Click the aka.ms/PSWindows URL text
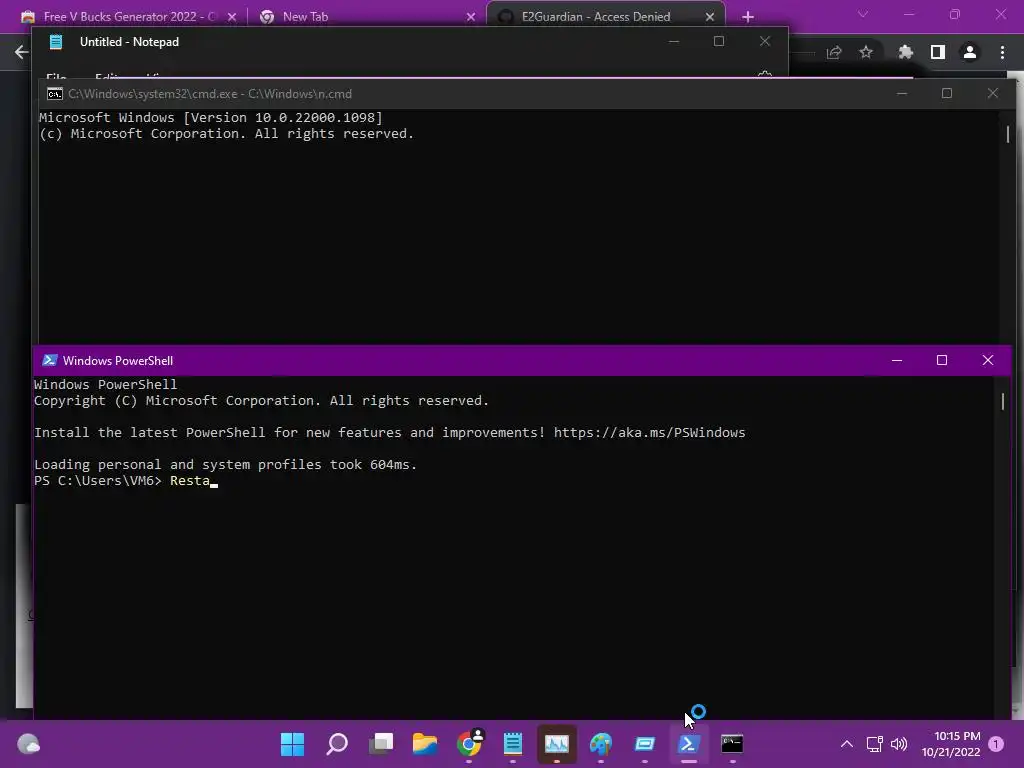Image resolution: width=1024 pixels, height=768 pixels. pyautogui.click(x=649, y=432)
